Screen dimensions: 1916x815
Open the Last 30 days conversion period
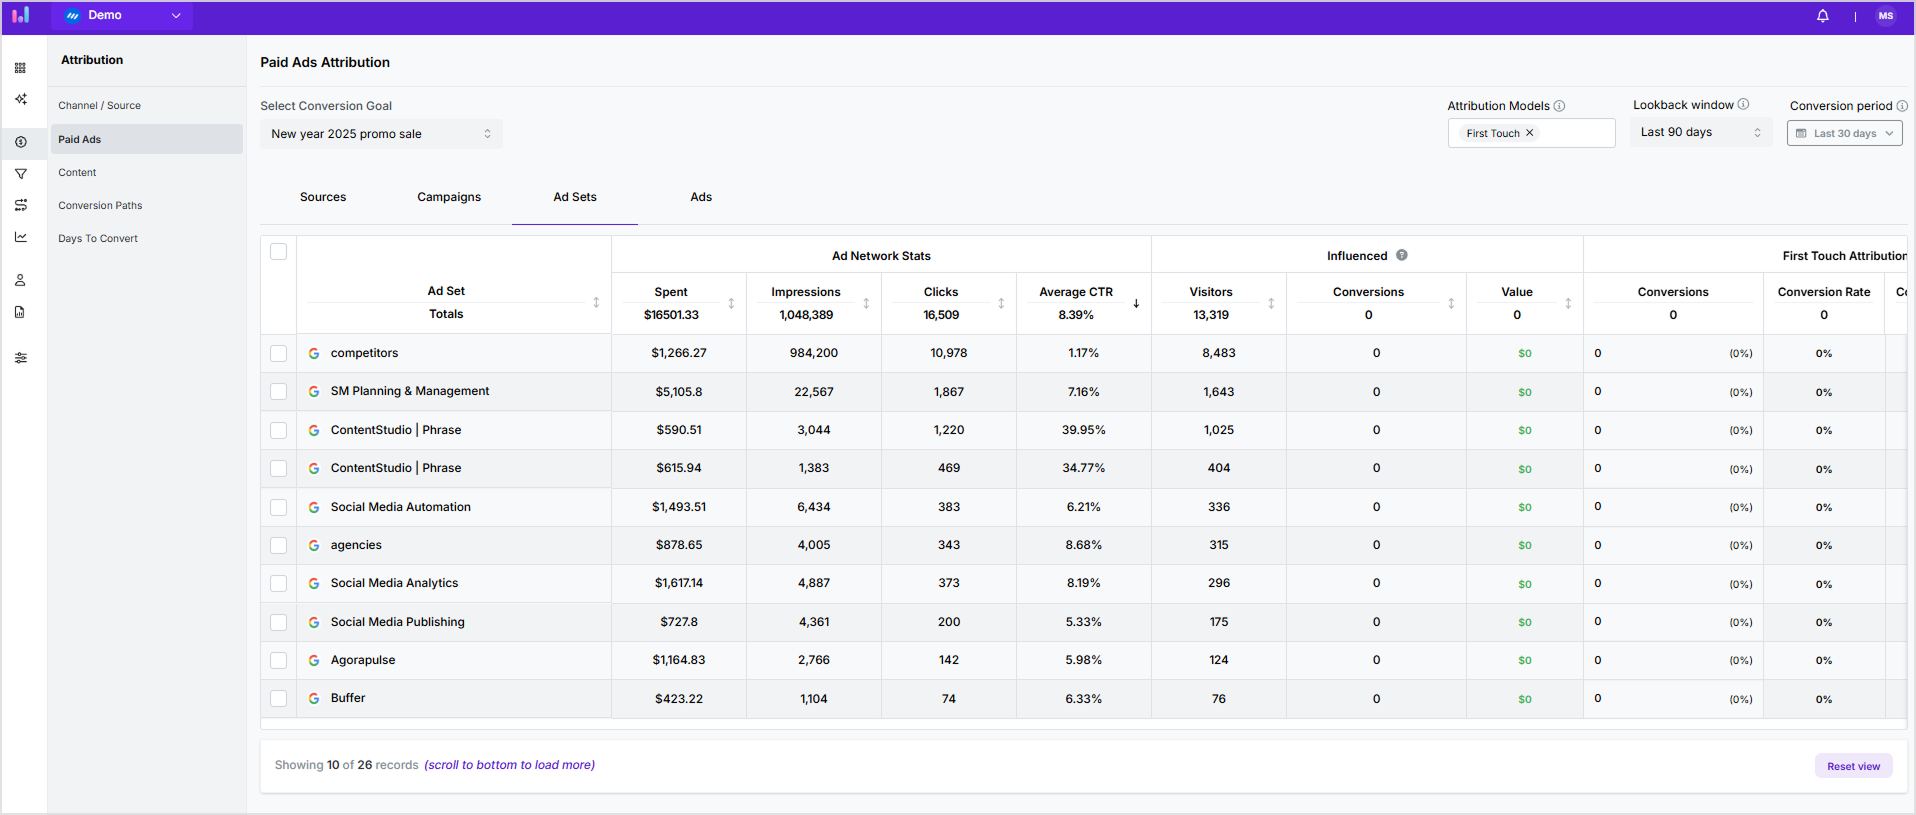1844,133
